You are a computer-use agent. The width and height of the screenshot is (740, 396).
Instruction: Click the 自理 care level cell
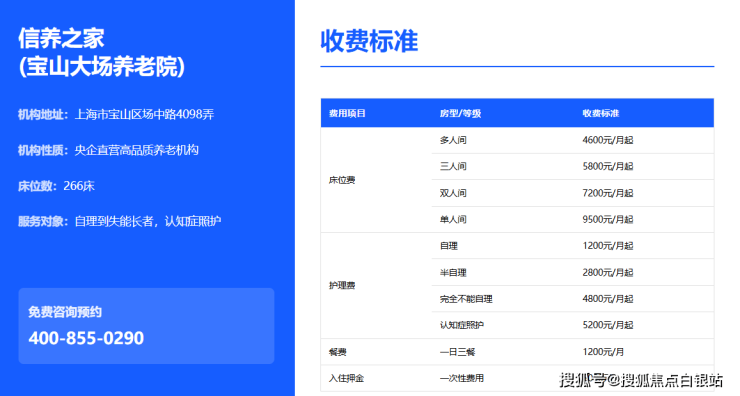coord(449,246)
